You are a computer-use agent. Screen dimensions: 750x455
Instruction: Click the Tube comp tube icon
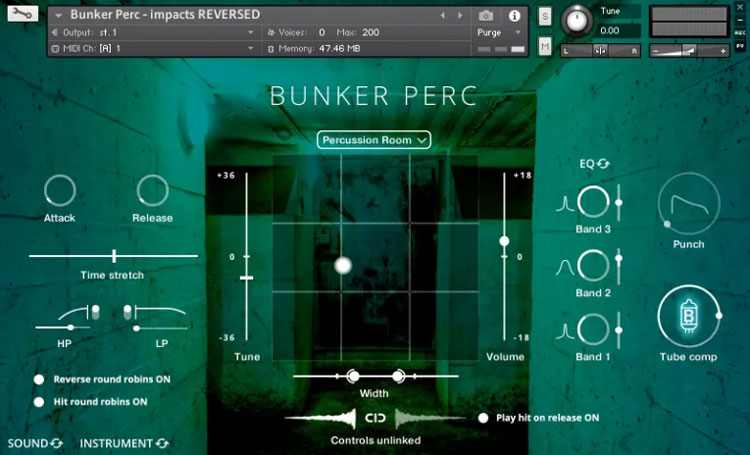pyautogui.click(x=689, y=316)
